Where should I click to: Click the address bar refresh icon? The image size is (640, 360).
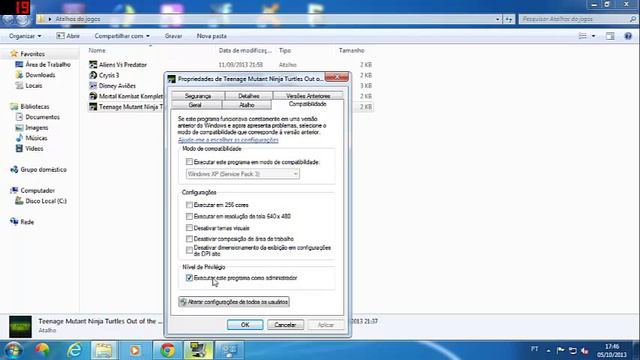pos(509,19)
